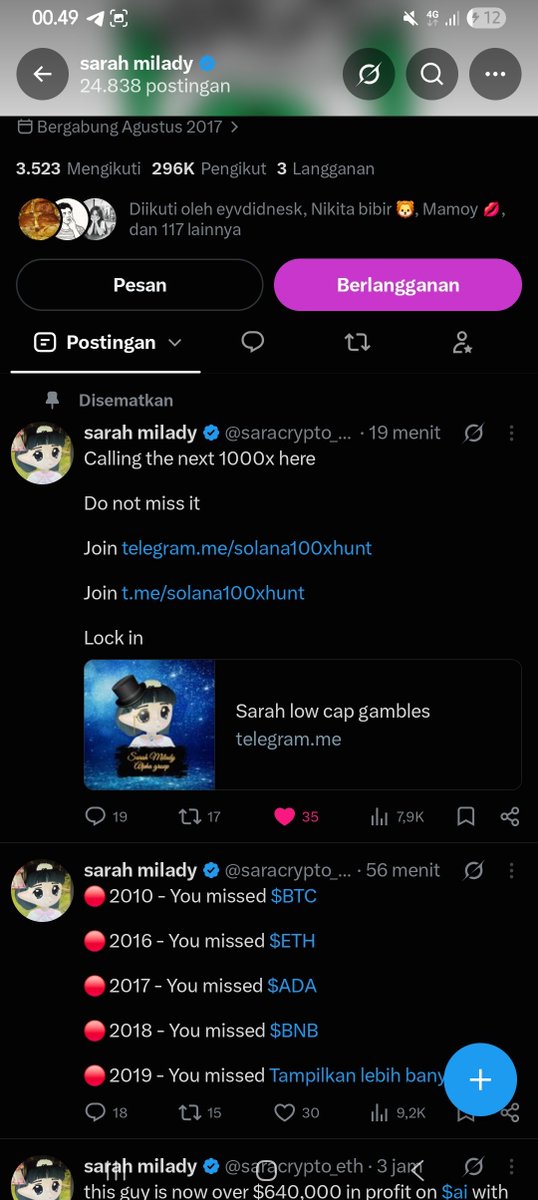Share the pinned post via share icon
Image resolution: width=538 pixels, height=1200 pixels.
(510, 817)
